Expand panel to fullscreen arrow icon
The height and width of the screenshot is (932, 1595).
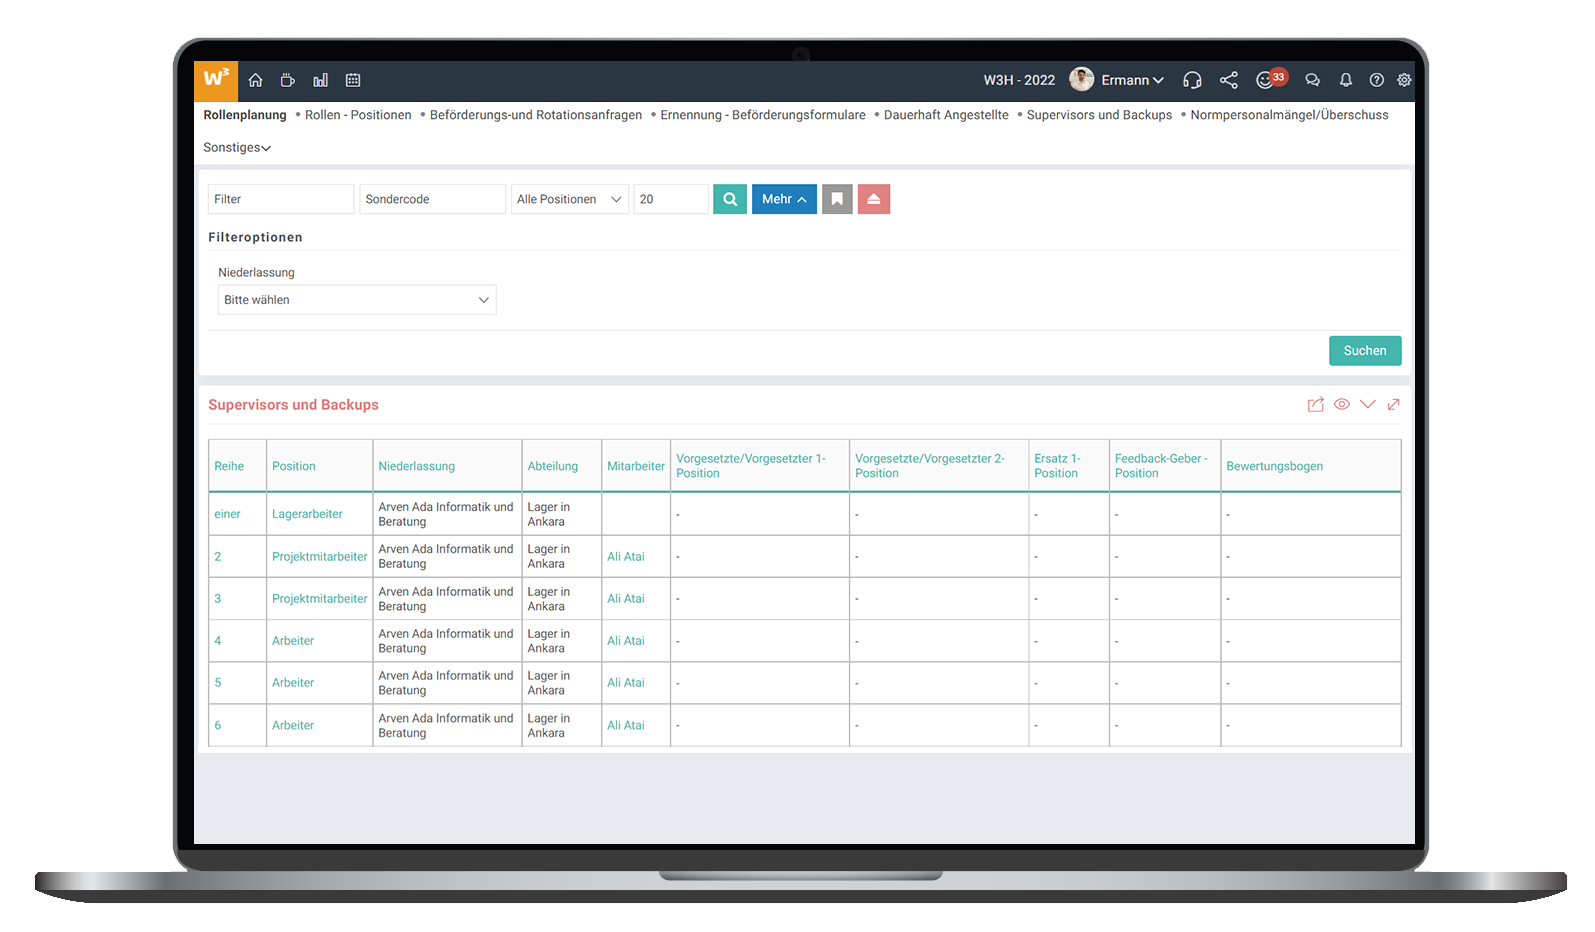[1394, 404]
